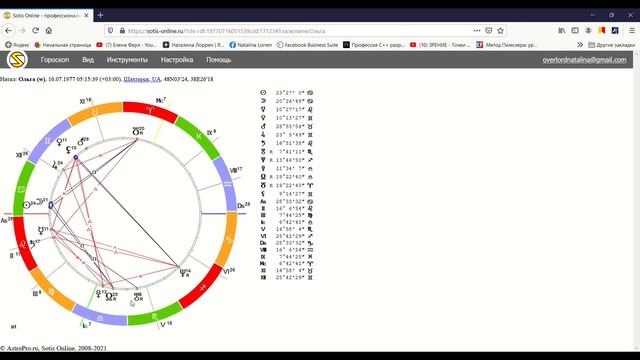640x360 pixels.
Task: Click the Sun position row 23°27' 0"
Action: pyautogui.click(x=287, y=93)
